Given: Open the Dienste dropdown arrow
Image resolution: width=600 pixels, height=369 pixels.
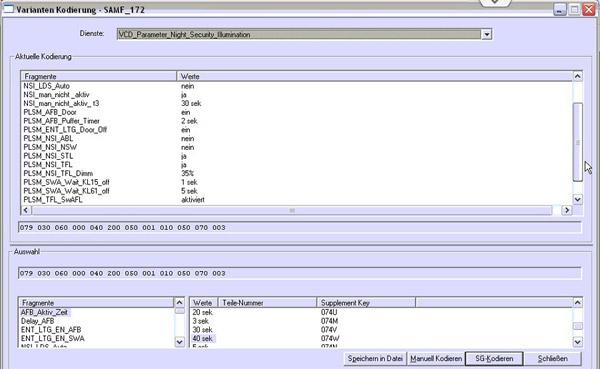Looking at the screenshot, I should pyautogui.click(x=486, y=34).
